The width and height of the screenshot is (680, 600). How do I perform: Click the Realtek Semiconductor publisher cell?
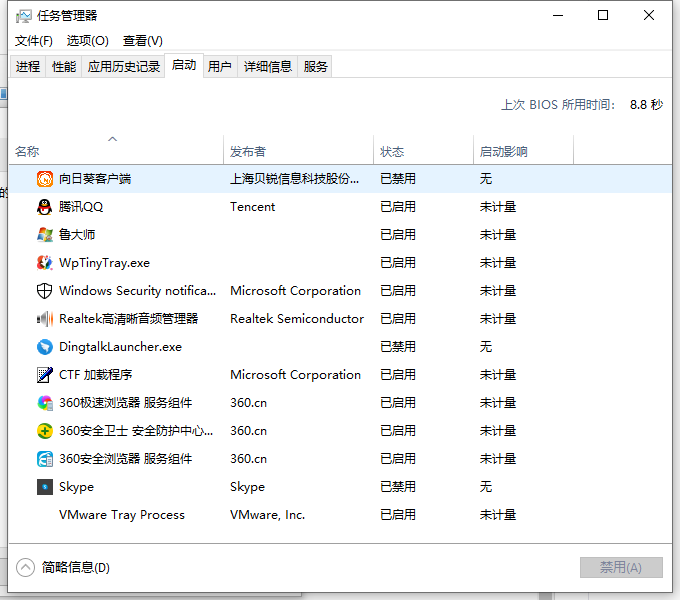click(x=297, y=319)
